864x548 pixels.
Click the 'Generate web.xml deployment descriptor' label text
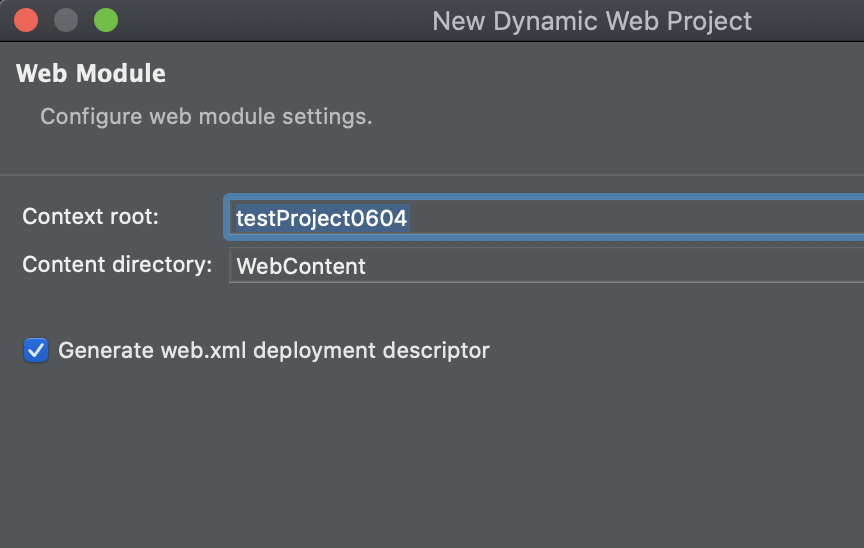pyautogui.click(x=274, y=350)
